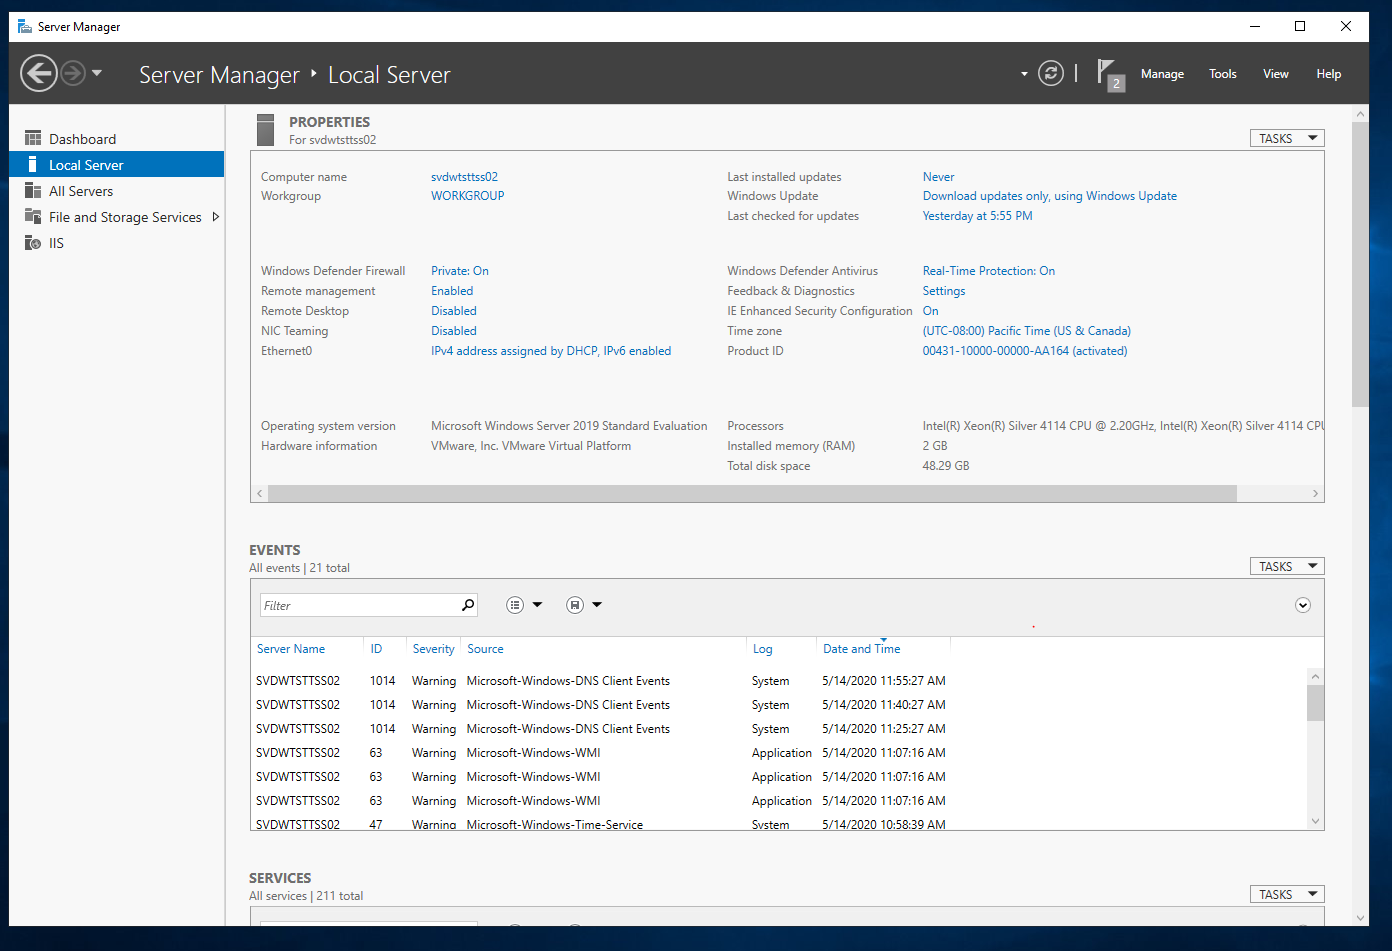Click the Properties scroll right arrow
Image resolution: width=1392 pixels, height=951 pixels.
pos(1315,494)
